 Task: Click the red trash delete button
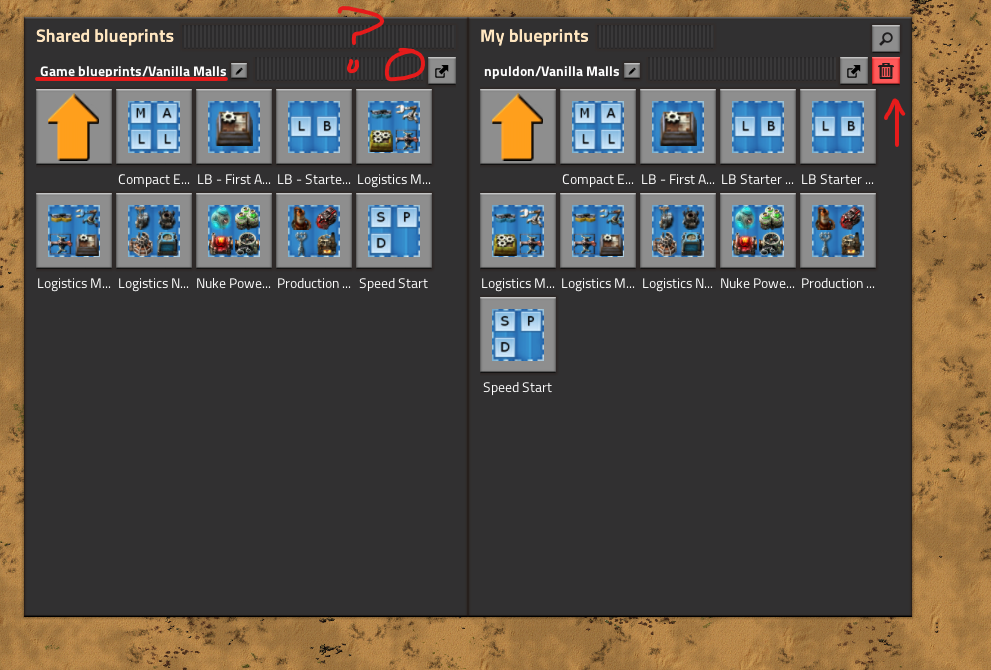(885, 71)
